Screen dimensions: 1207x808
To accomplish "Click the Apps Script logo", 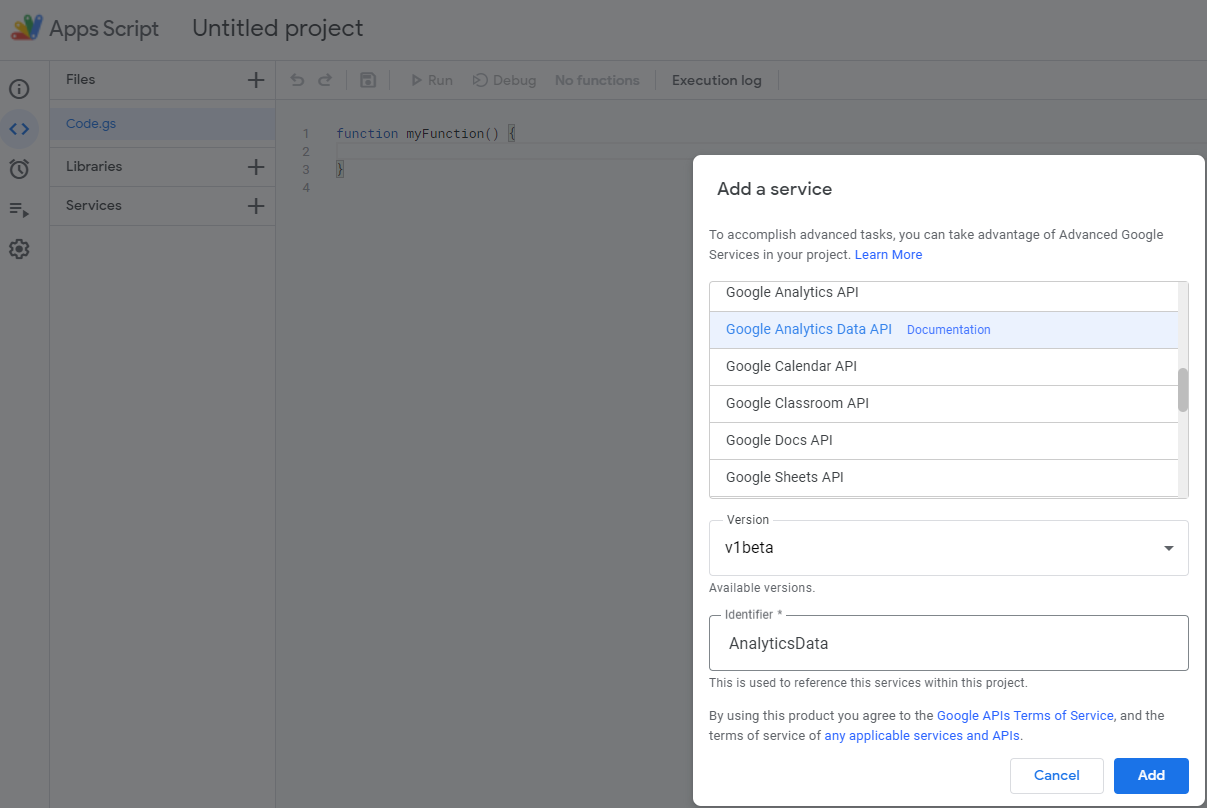I will [x=27, y=28].
